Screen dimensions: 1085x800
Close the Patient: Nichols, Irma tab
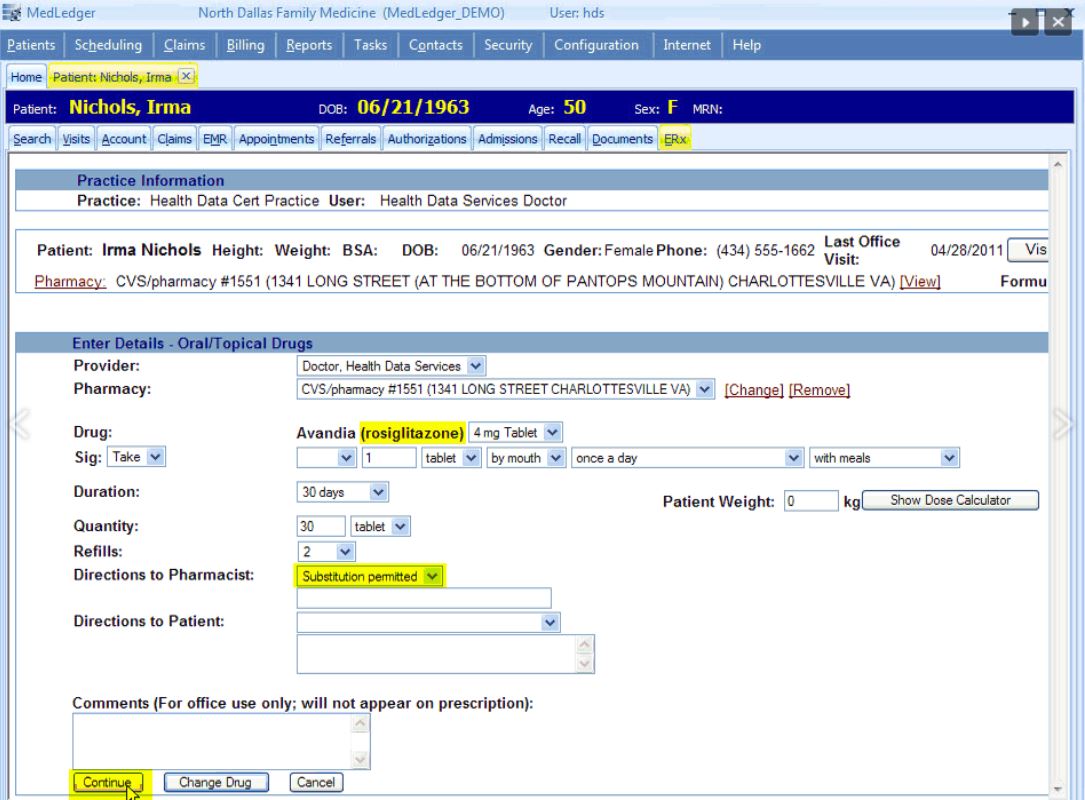[x=186, y=76]
